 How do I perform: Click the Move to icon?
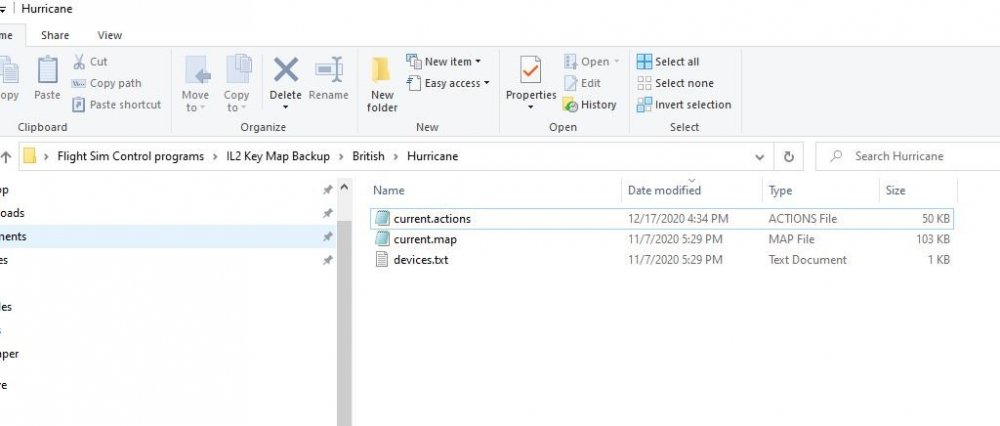[198, 70]
